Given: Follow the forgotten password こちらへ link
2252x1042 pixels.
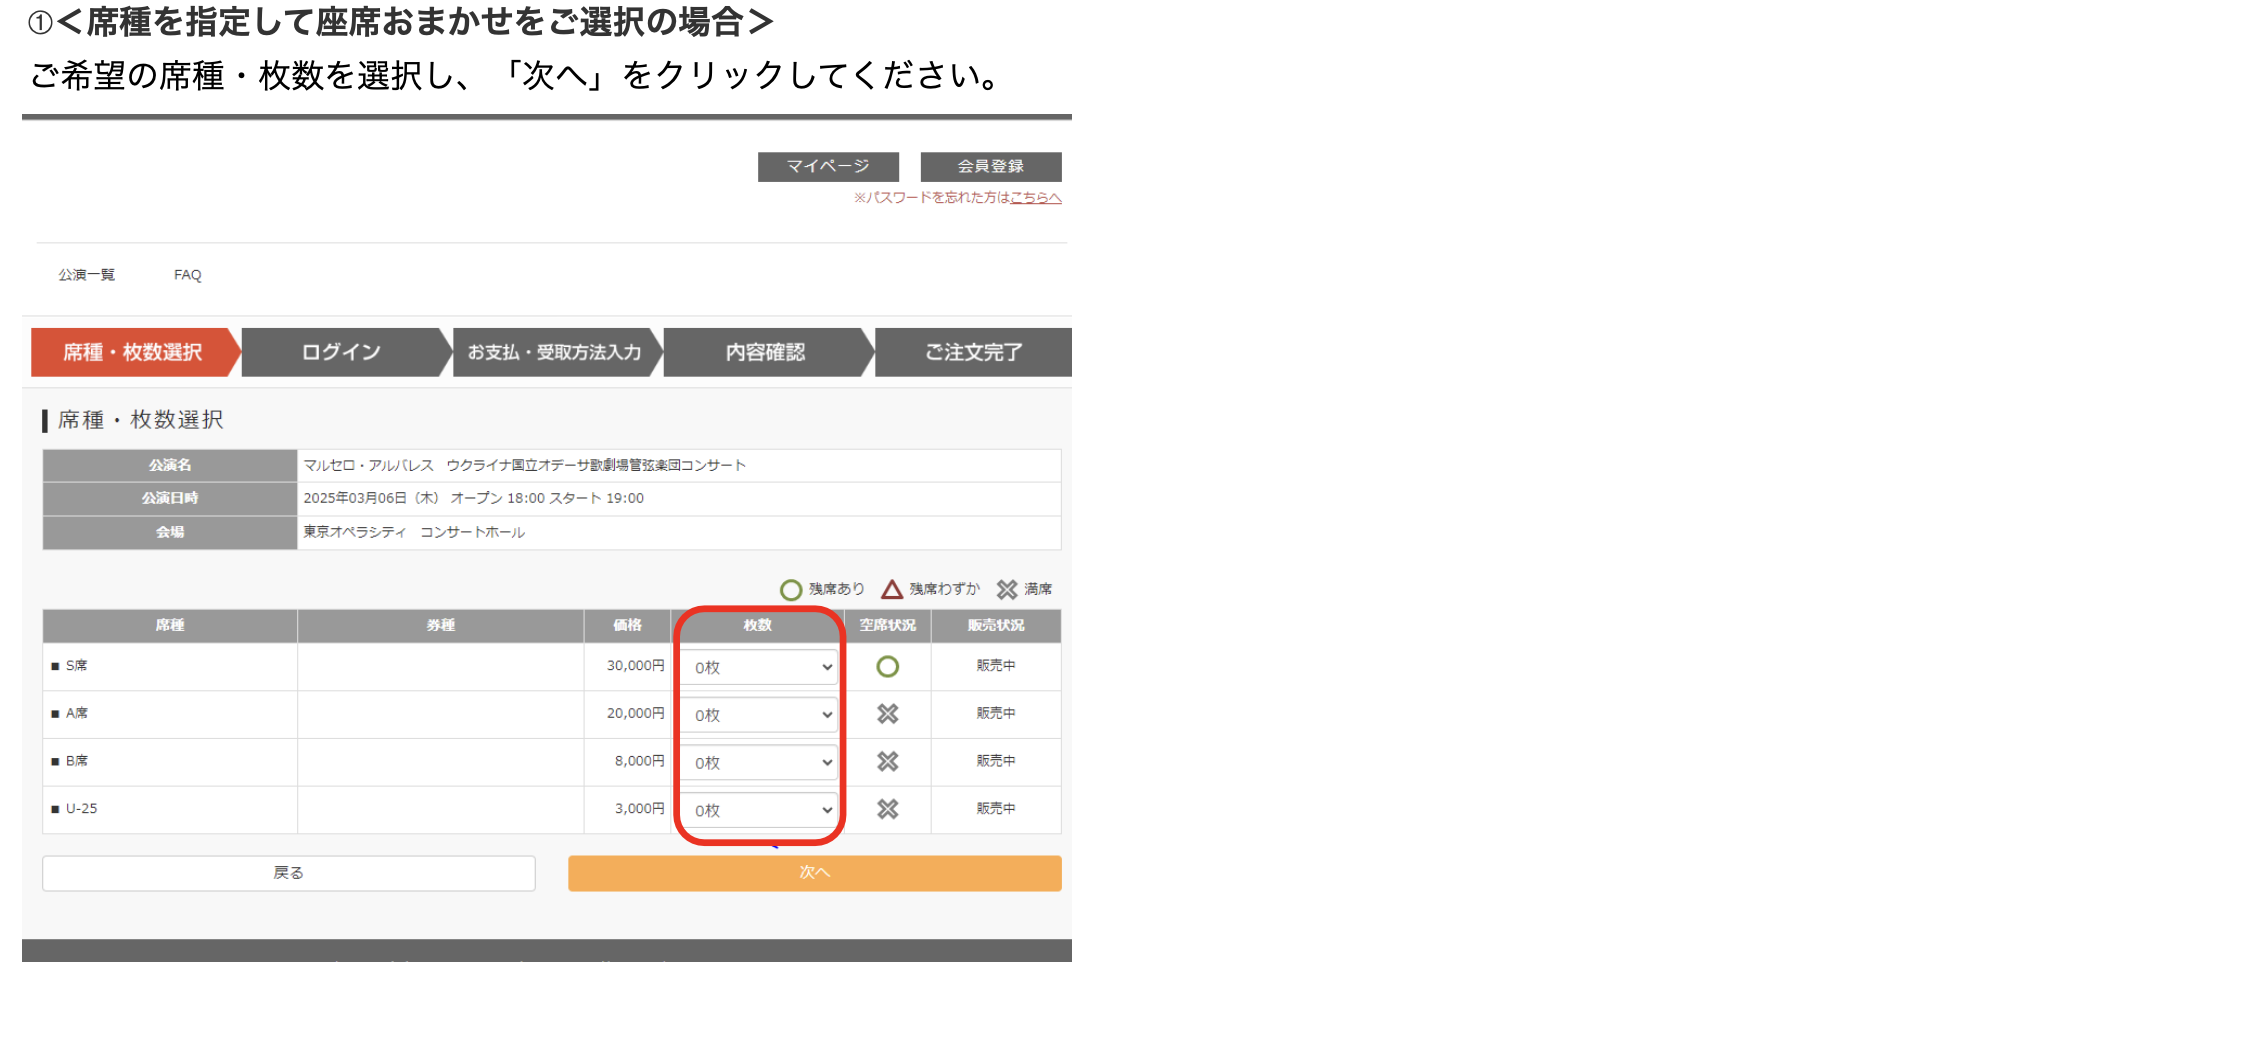Looking at the screenshot, I should [1035, 198].
